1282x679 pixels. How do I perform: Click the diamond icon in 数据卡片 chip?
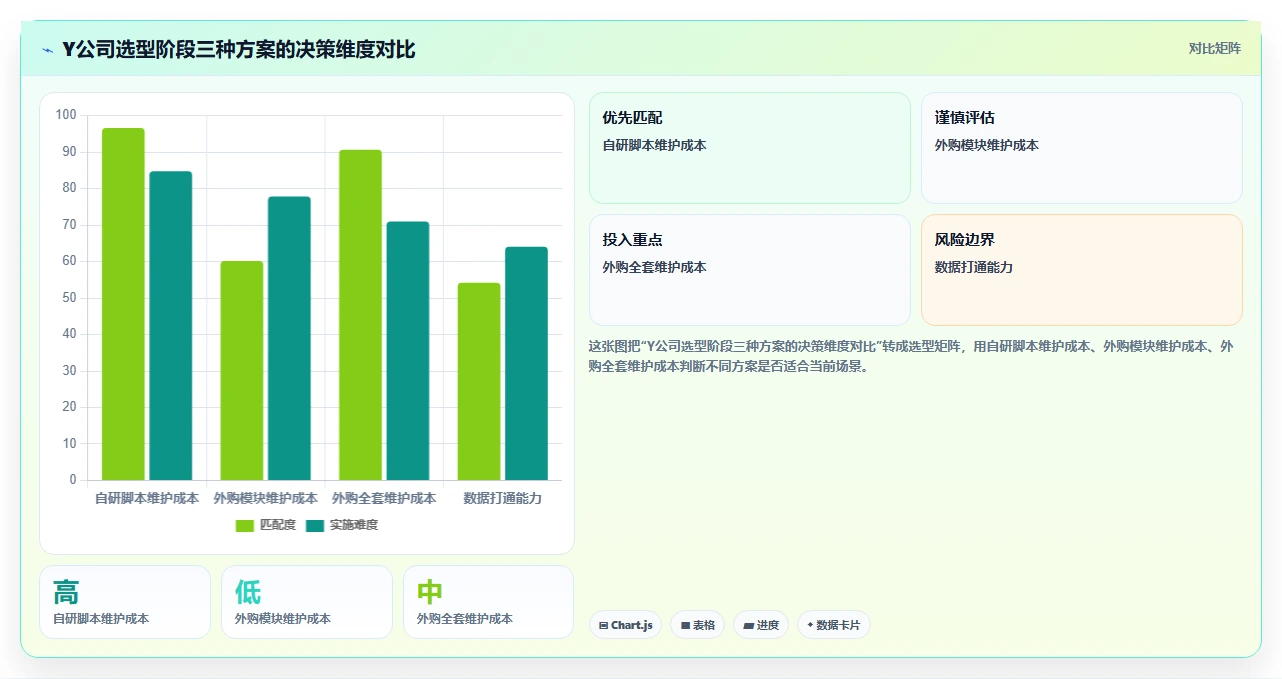point(810,625)
